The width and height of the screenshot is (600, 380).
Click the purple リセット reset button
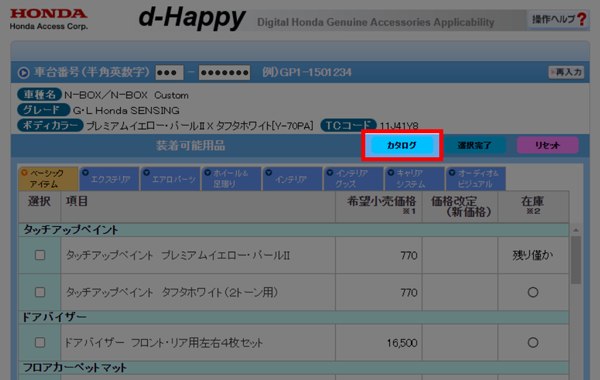point(548,145)
